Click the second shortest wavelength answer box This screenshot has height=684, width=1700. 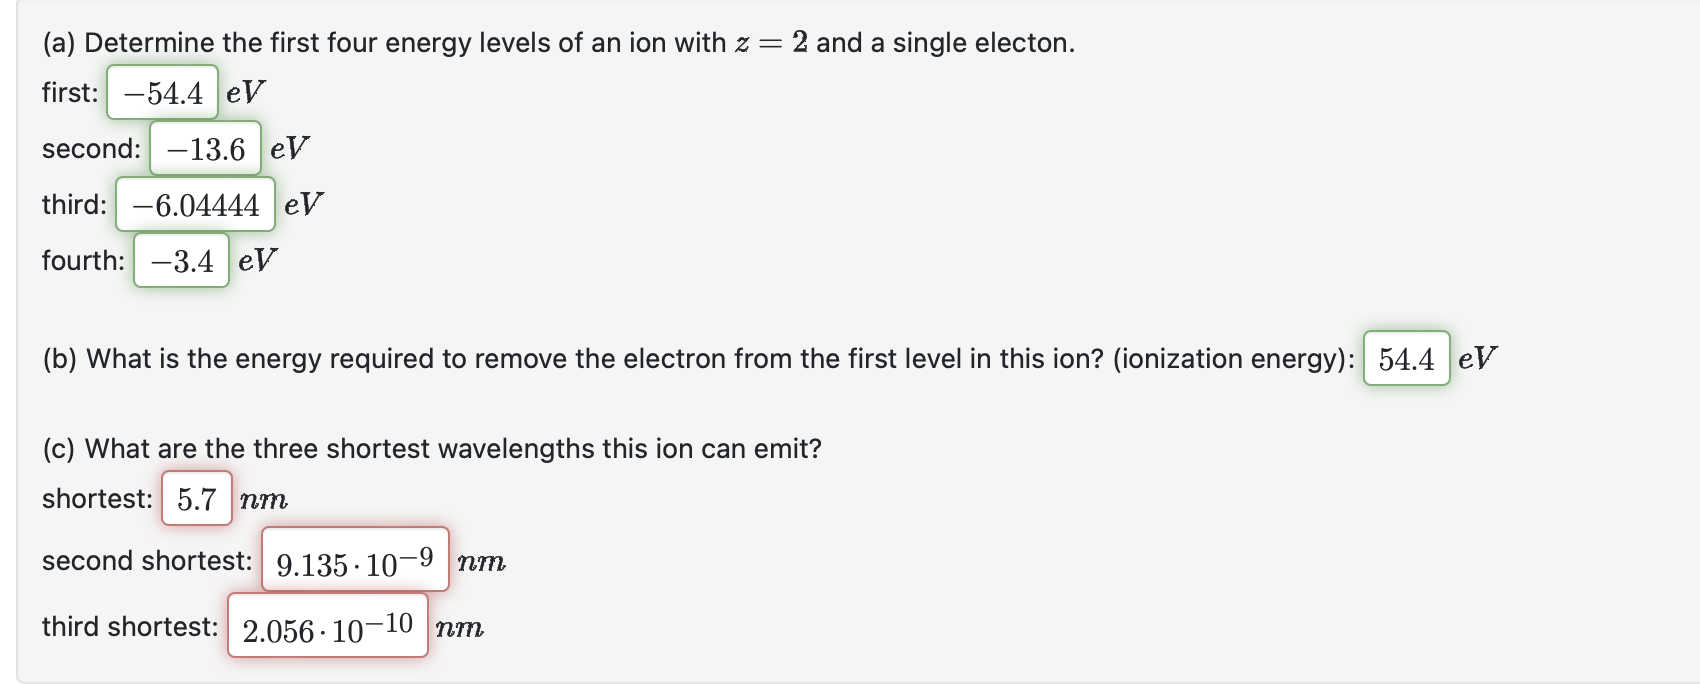coord(354,560)
